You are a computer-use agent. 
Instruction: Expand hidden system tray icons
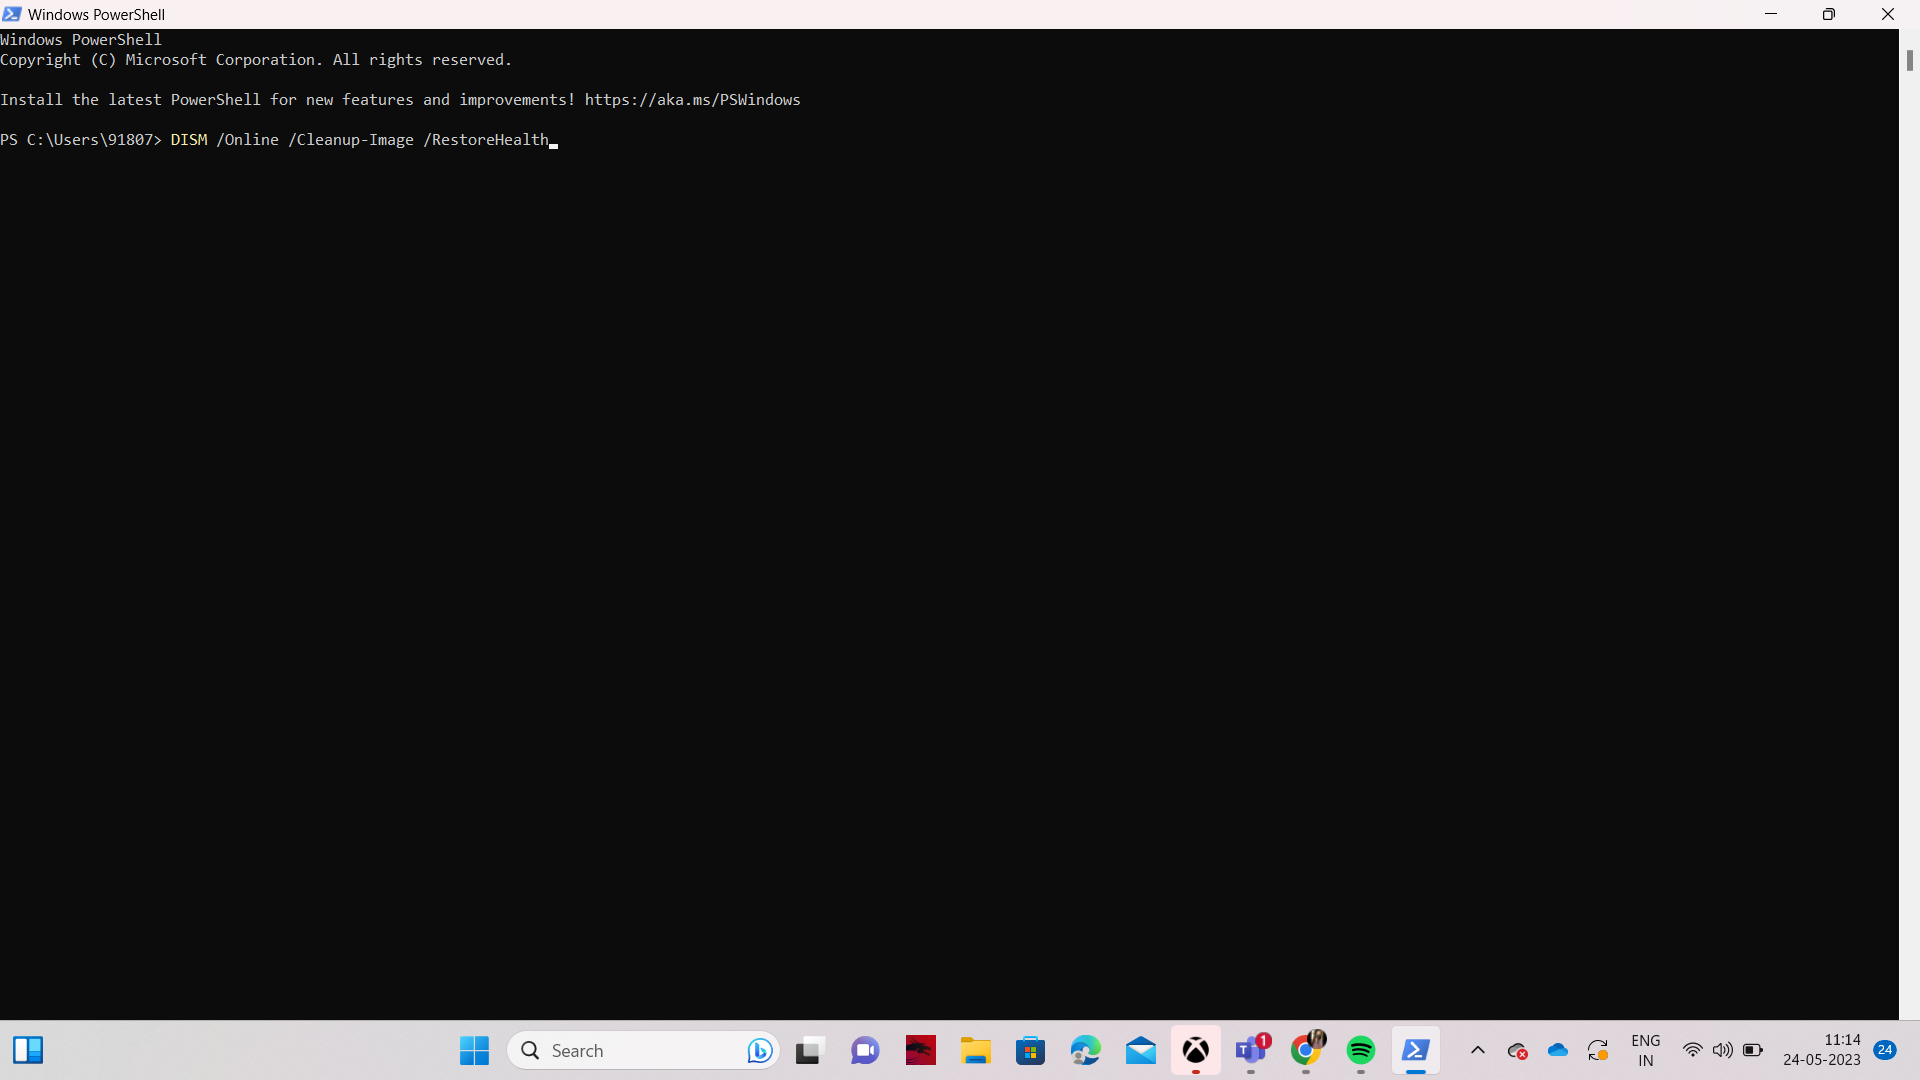(x=1477, y=1050)
